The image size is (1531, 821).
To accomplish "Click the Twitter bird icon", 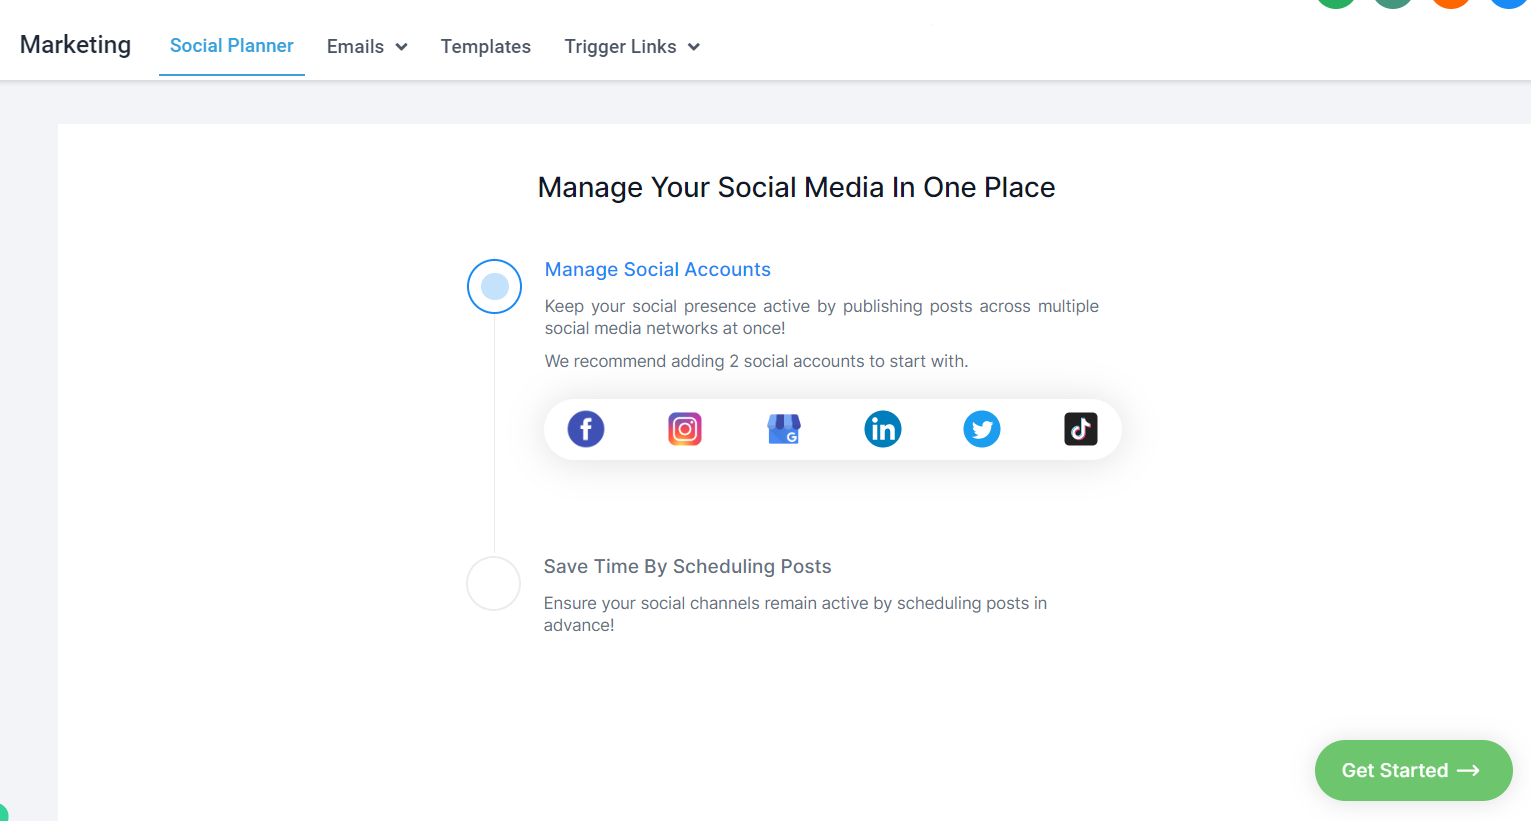I will click(982, 429).
